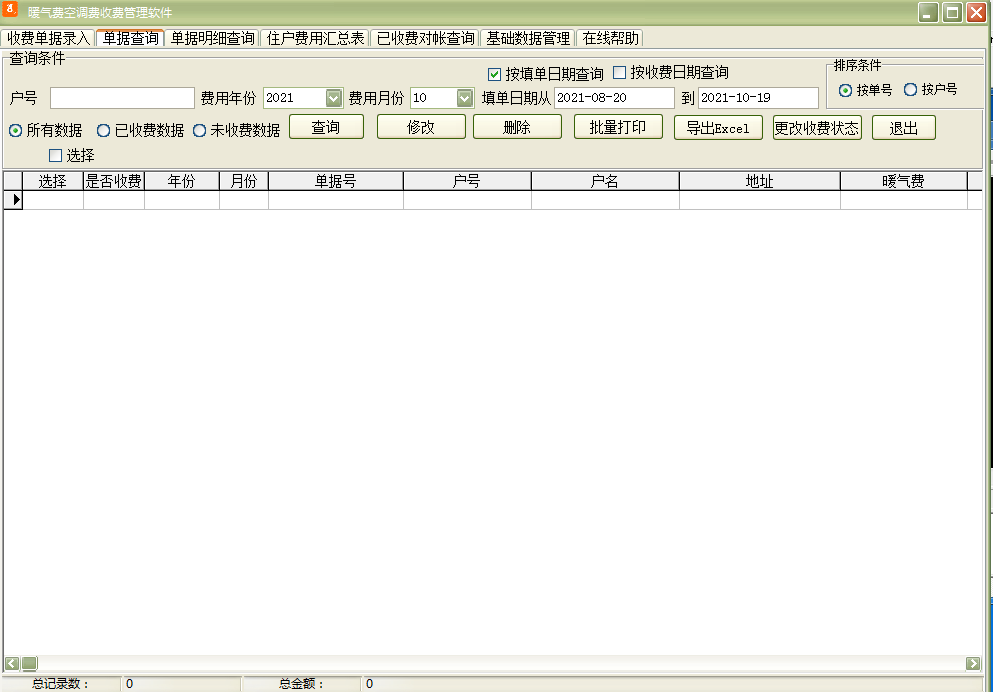
Task: Select 已收费数据 radio option
Action: tap(103, 130)
